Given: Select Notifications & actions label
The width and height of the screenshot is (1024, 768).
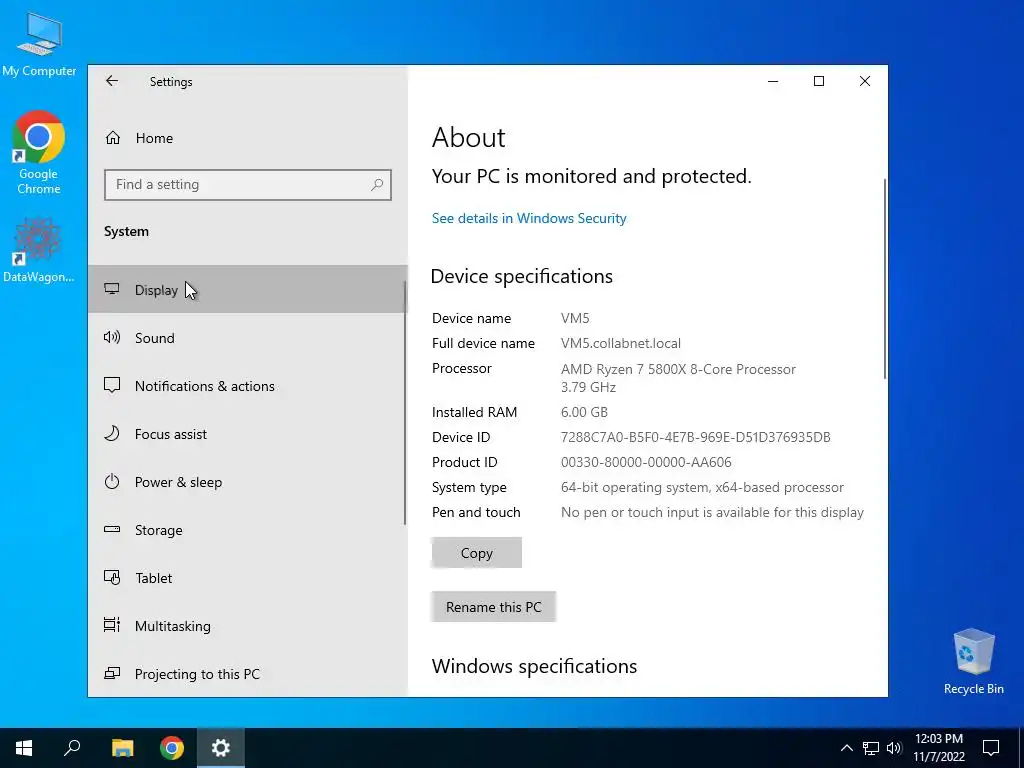Looking at the screenshot, I should [204, 386].
